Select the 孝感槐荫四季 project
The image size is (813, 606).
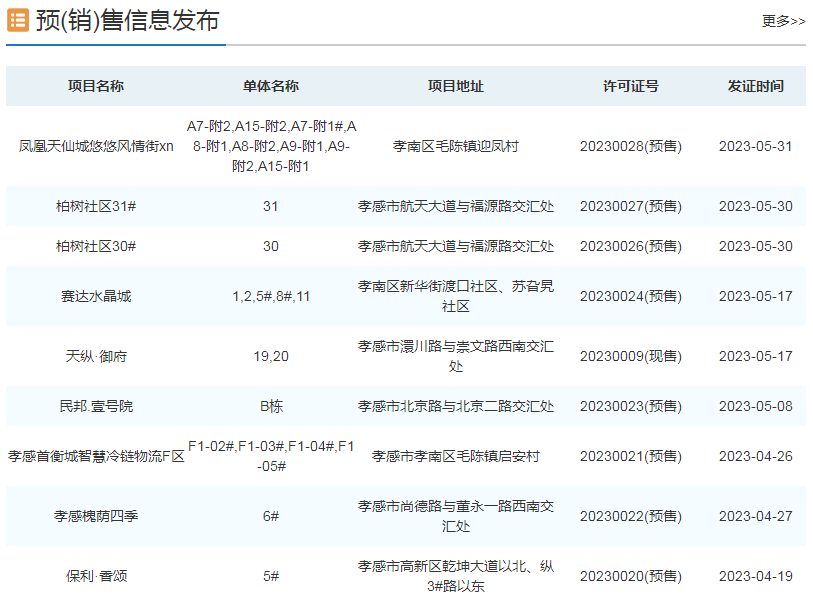(x=96, y=516)
